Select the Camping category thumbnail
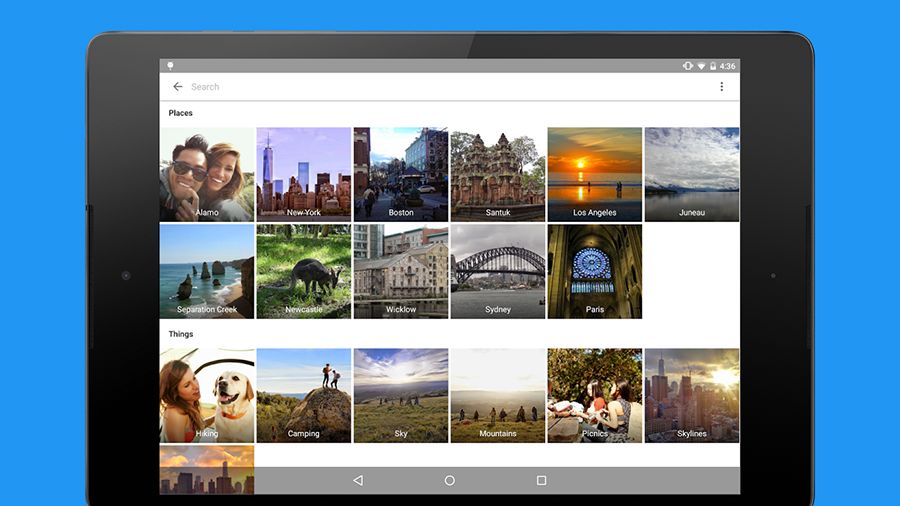 [304, 395]
